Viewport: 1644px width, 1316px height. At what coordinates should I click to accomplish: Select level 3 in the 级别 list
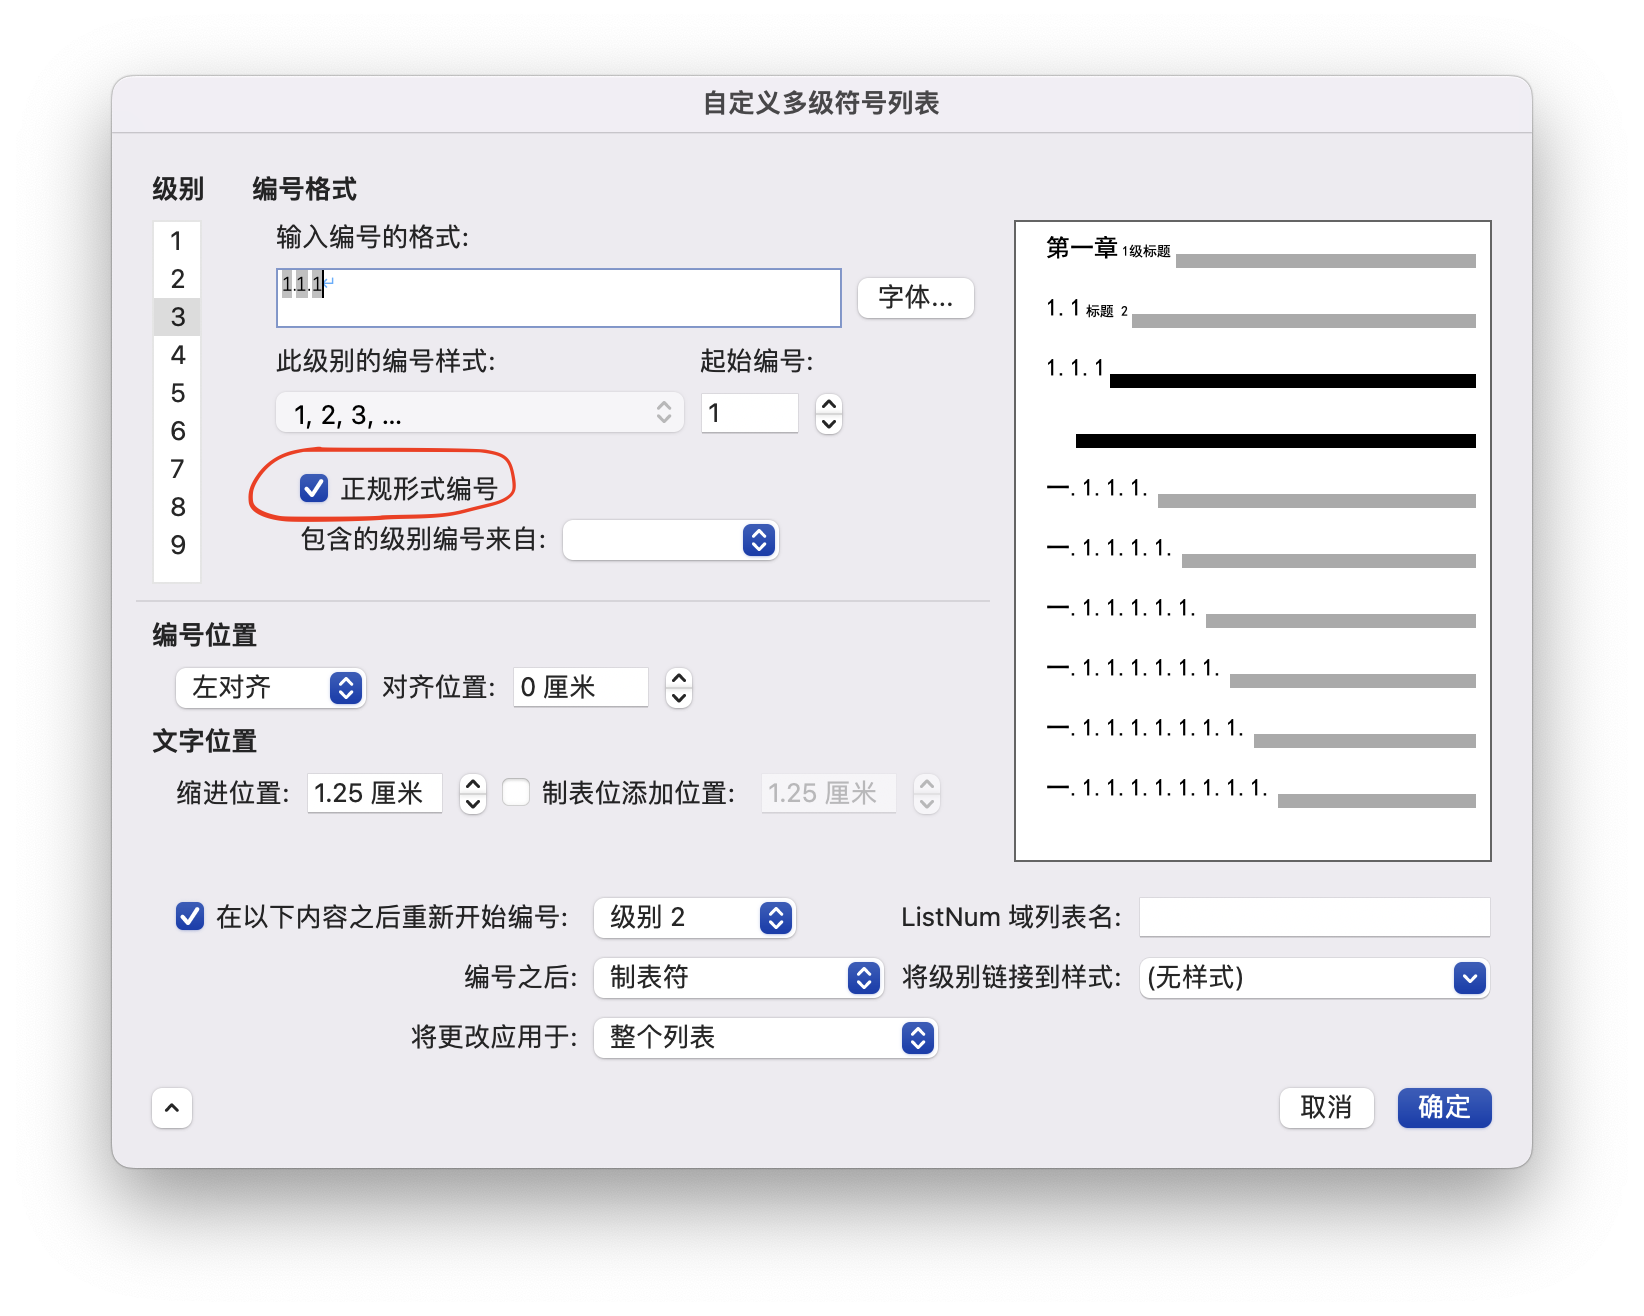177,317
